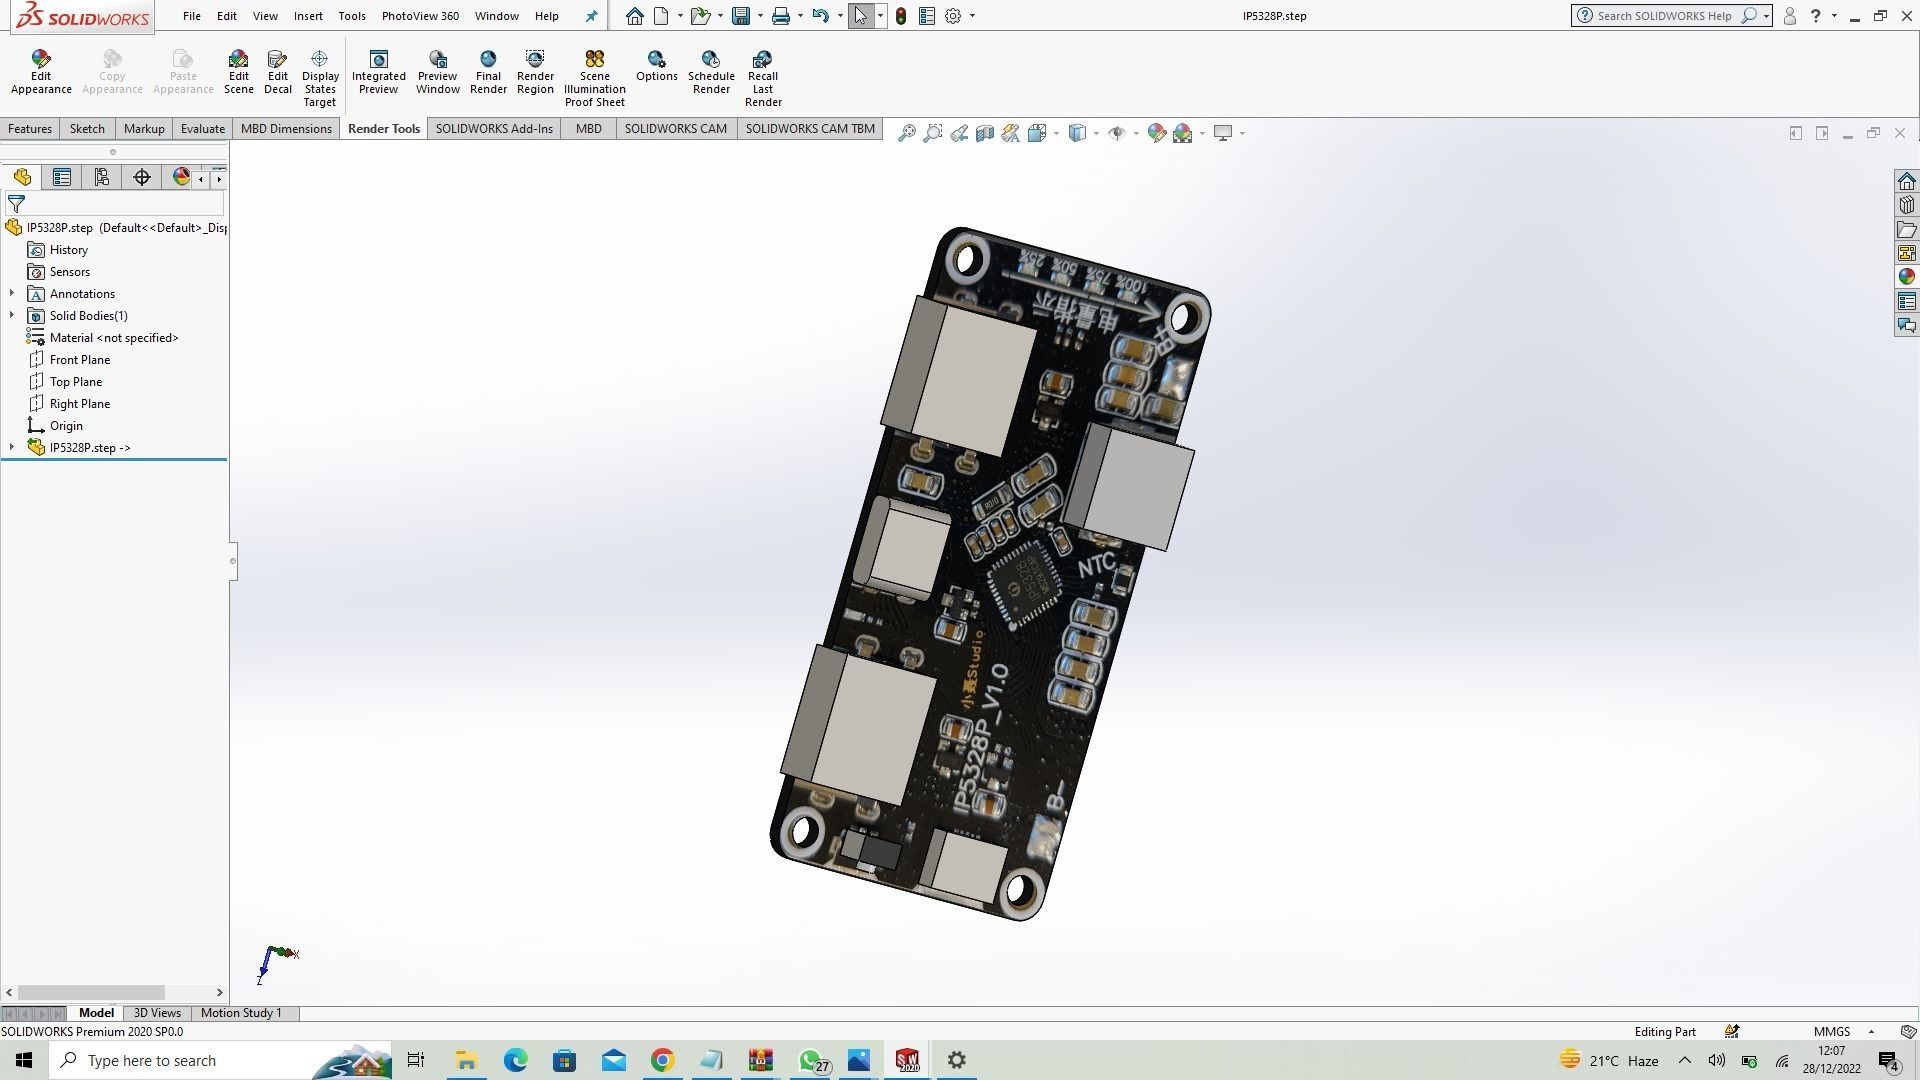Click the feature tree horizontal scrollbar
Viewport: 1920px width, 1080px height.
[x=92, y=993]
